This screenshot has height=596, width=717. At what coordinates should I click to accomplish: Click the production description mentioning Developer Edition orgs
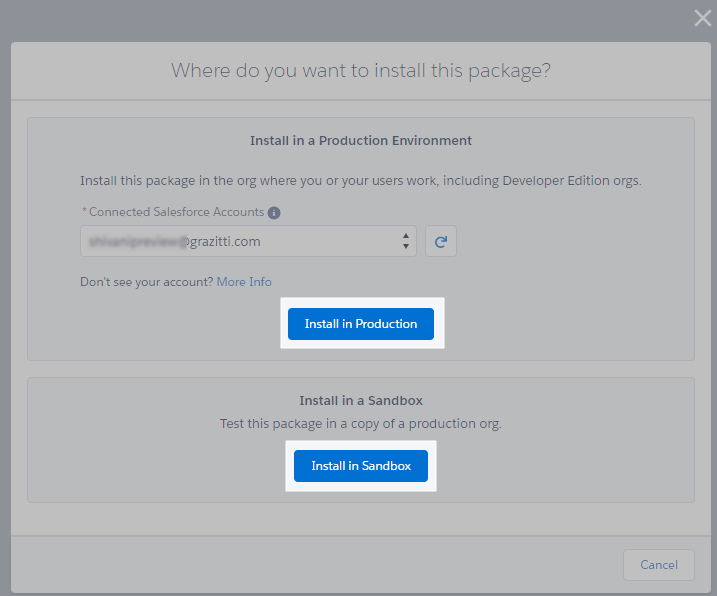pyautogui.click(x=360, y=181)
